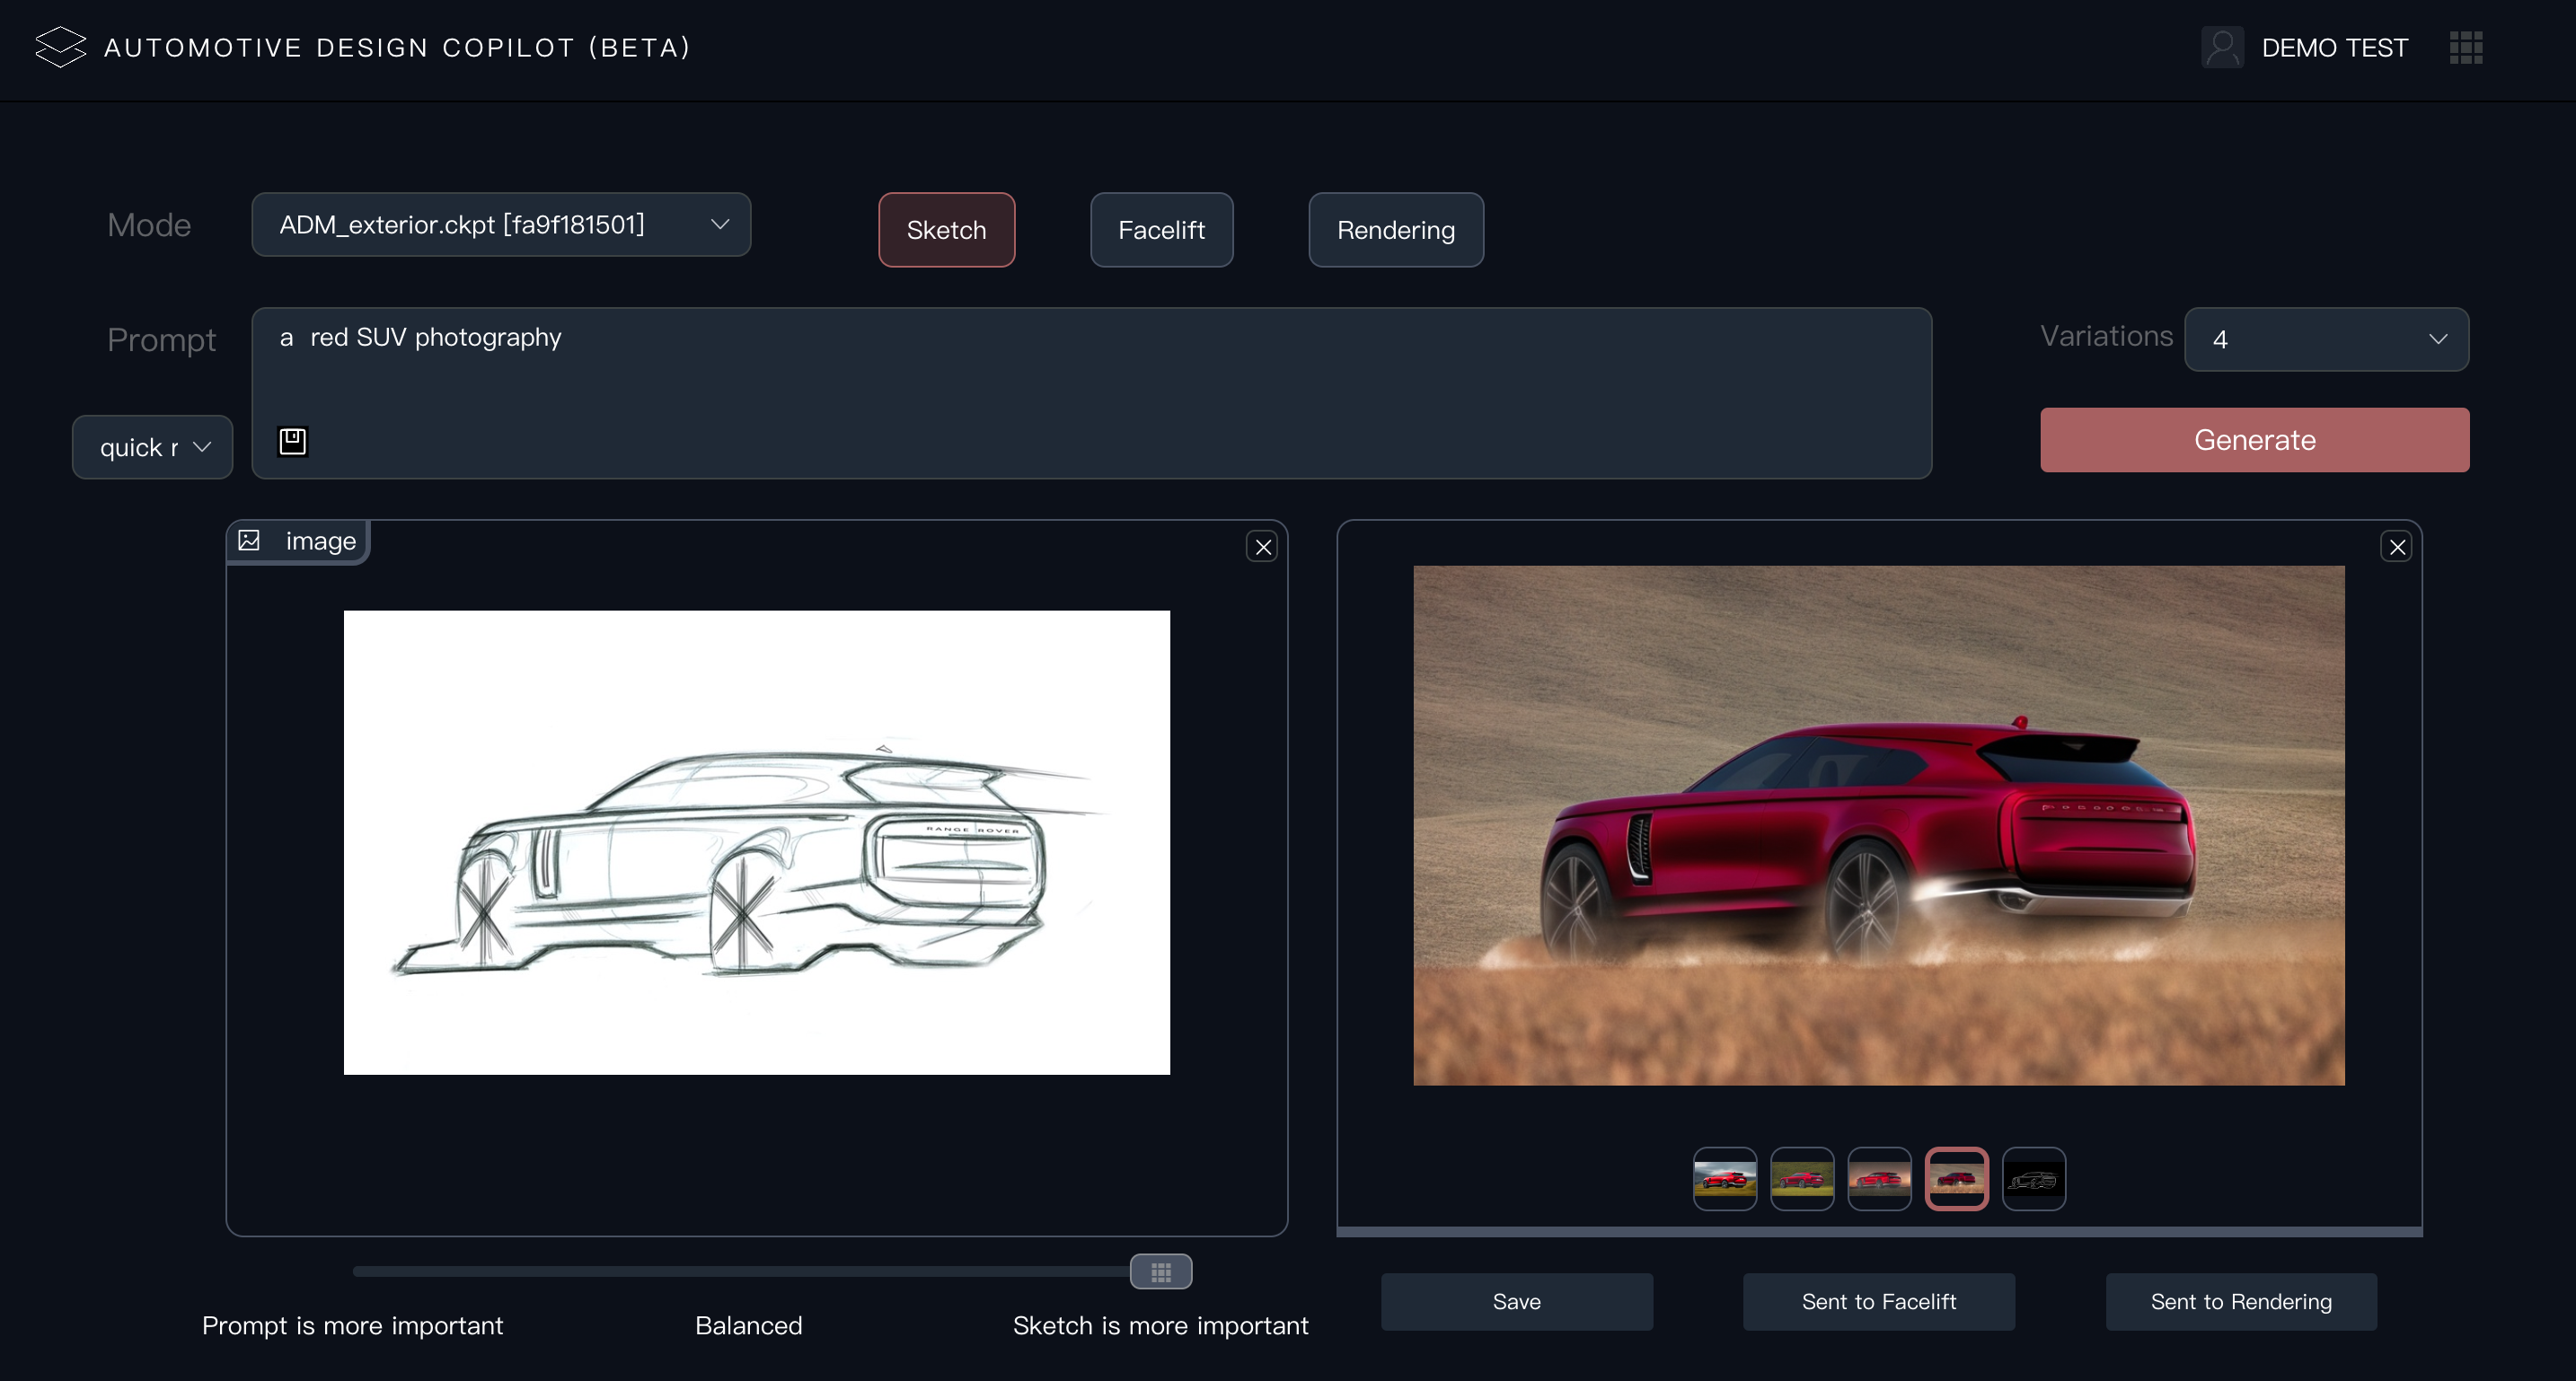
Task: Open the quick r preset dropdown
Action: pos(152,447)
